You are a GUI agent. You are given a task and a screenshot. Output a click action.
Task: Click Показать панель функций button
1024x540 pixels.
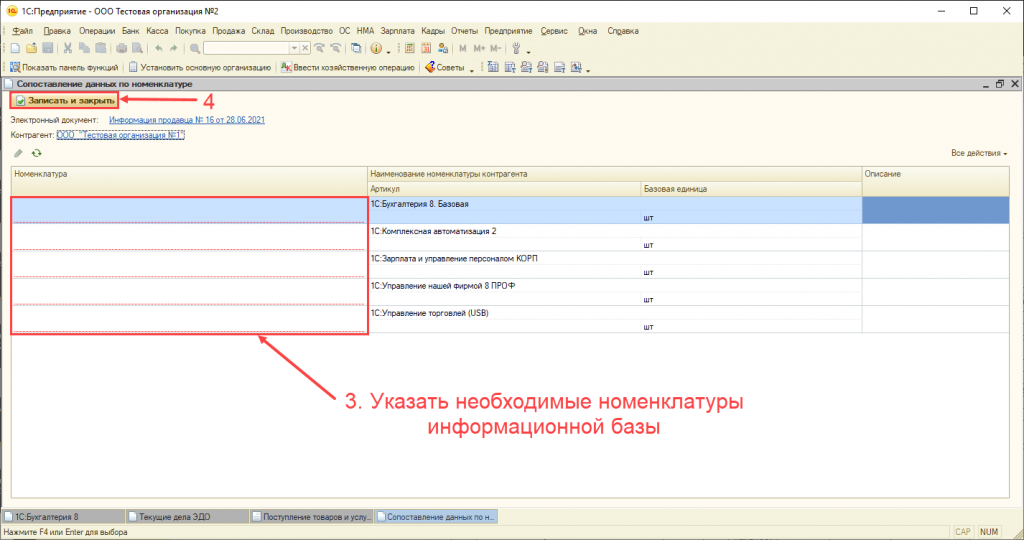64,67
